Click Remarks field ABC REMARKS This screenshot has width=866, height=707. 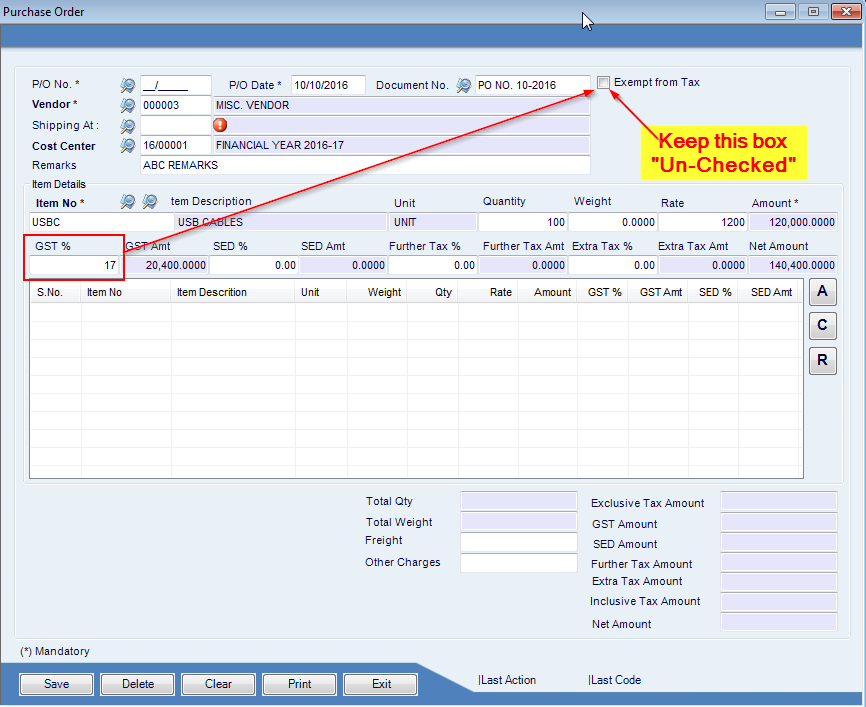click(x=365, y=165)
